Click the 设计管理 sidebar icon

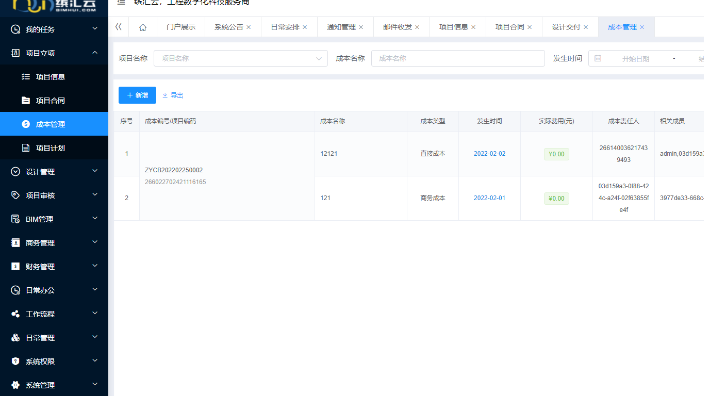(x=15, y=172)
